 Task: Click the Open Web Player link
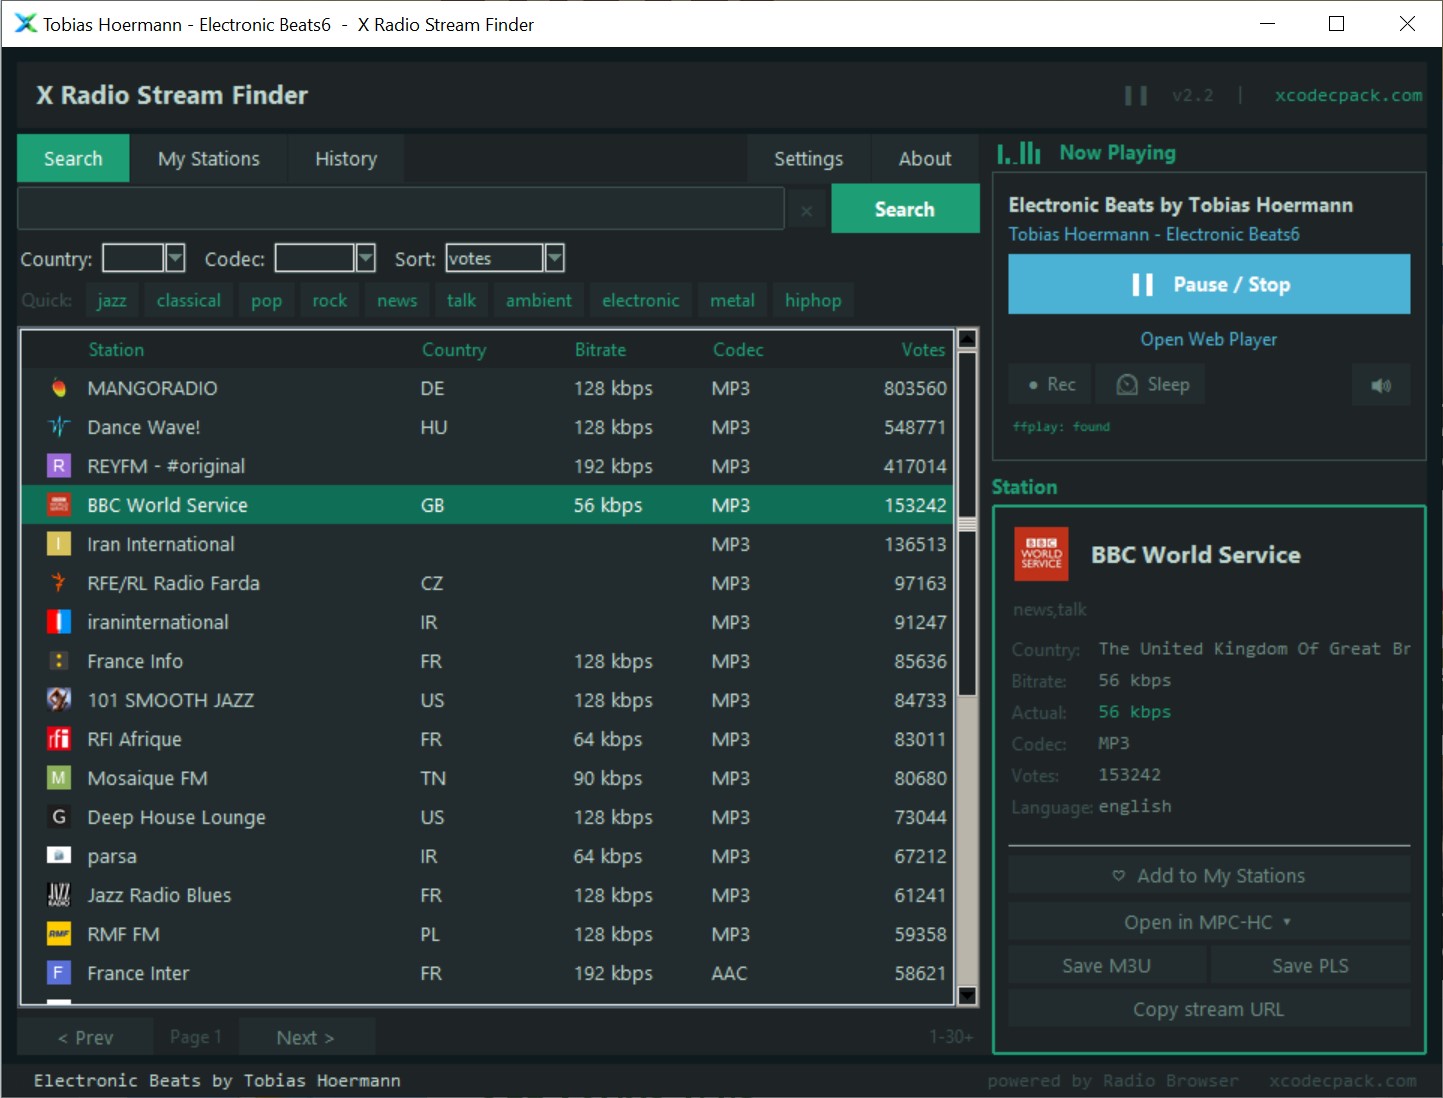pyautogui.click(x=1209, y=339)
